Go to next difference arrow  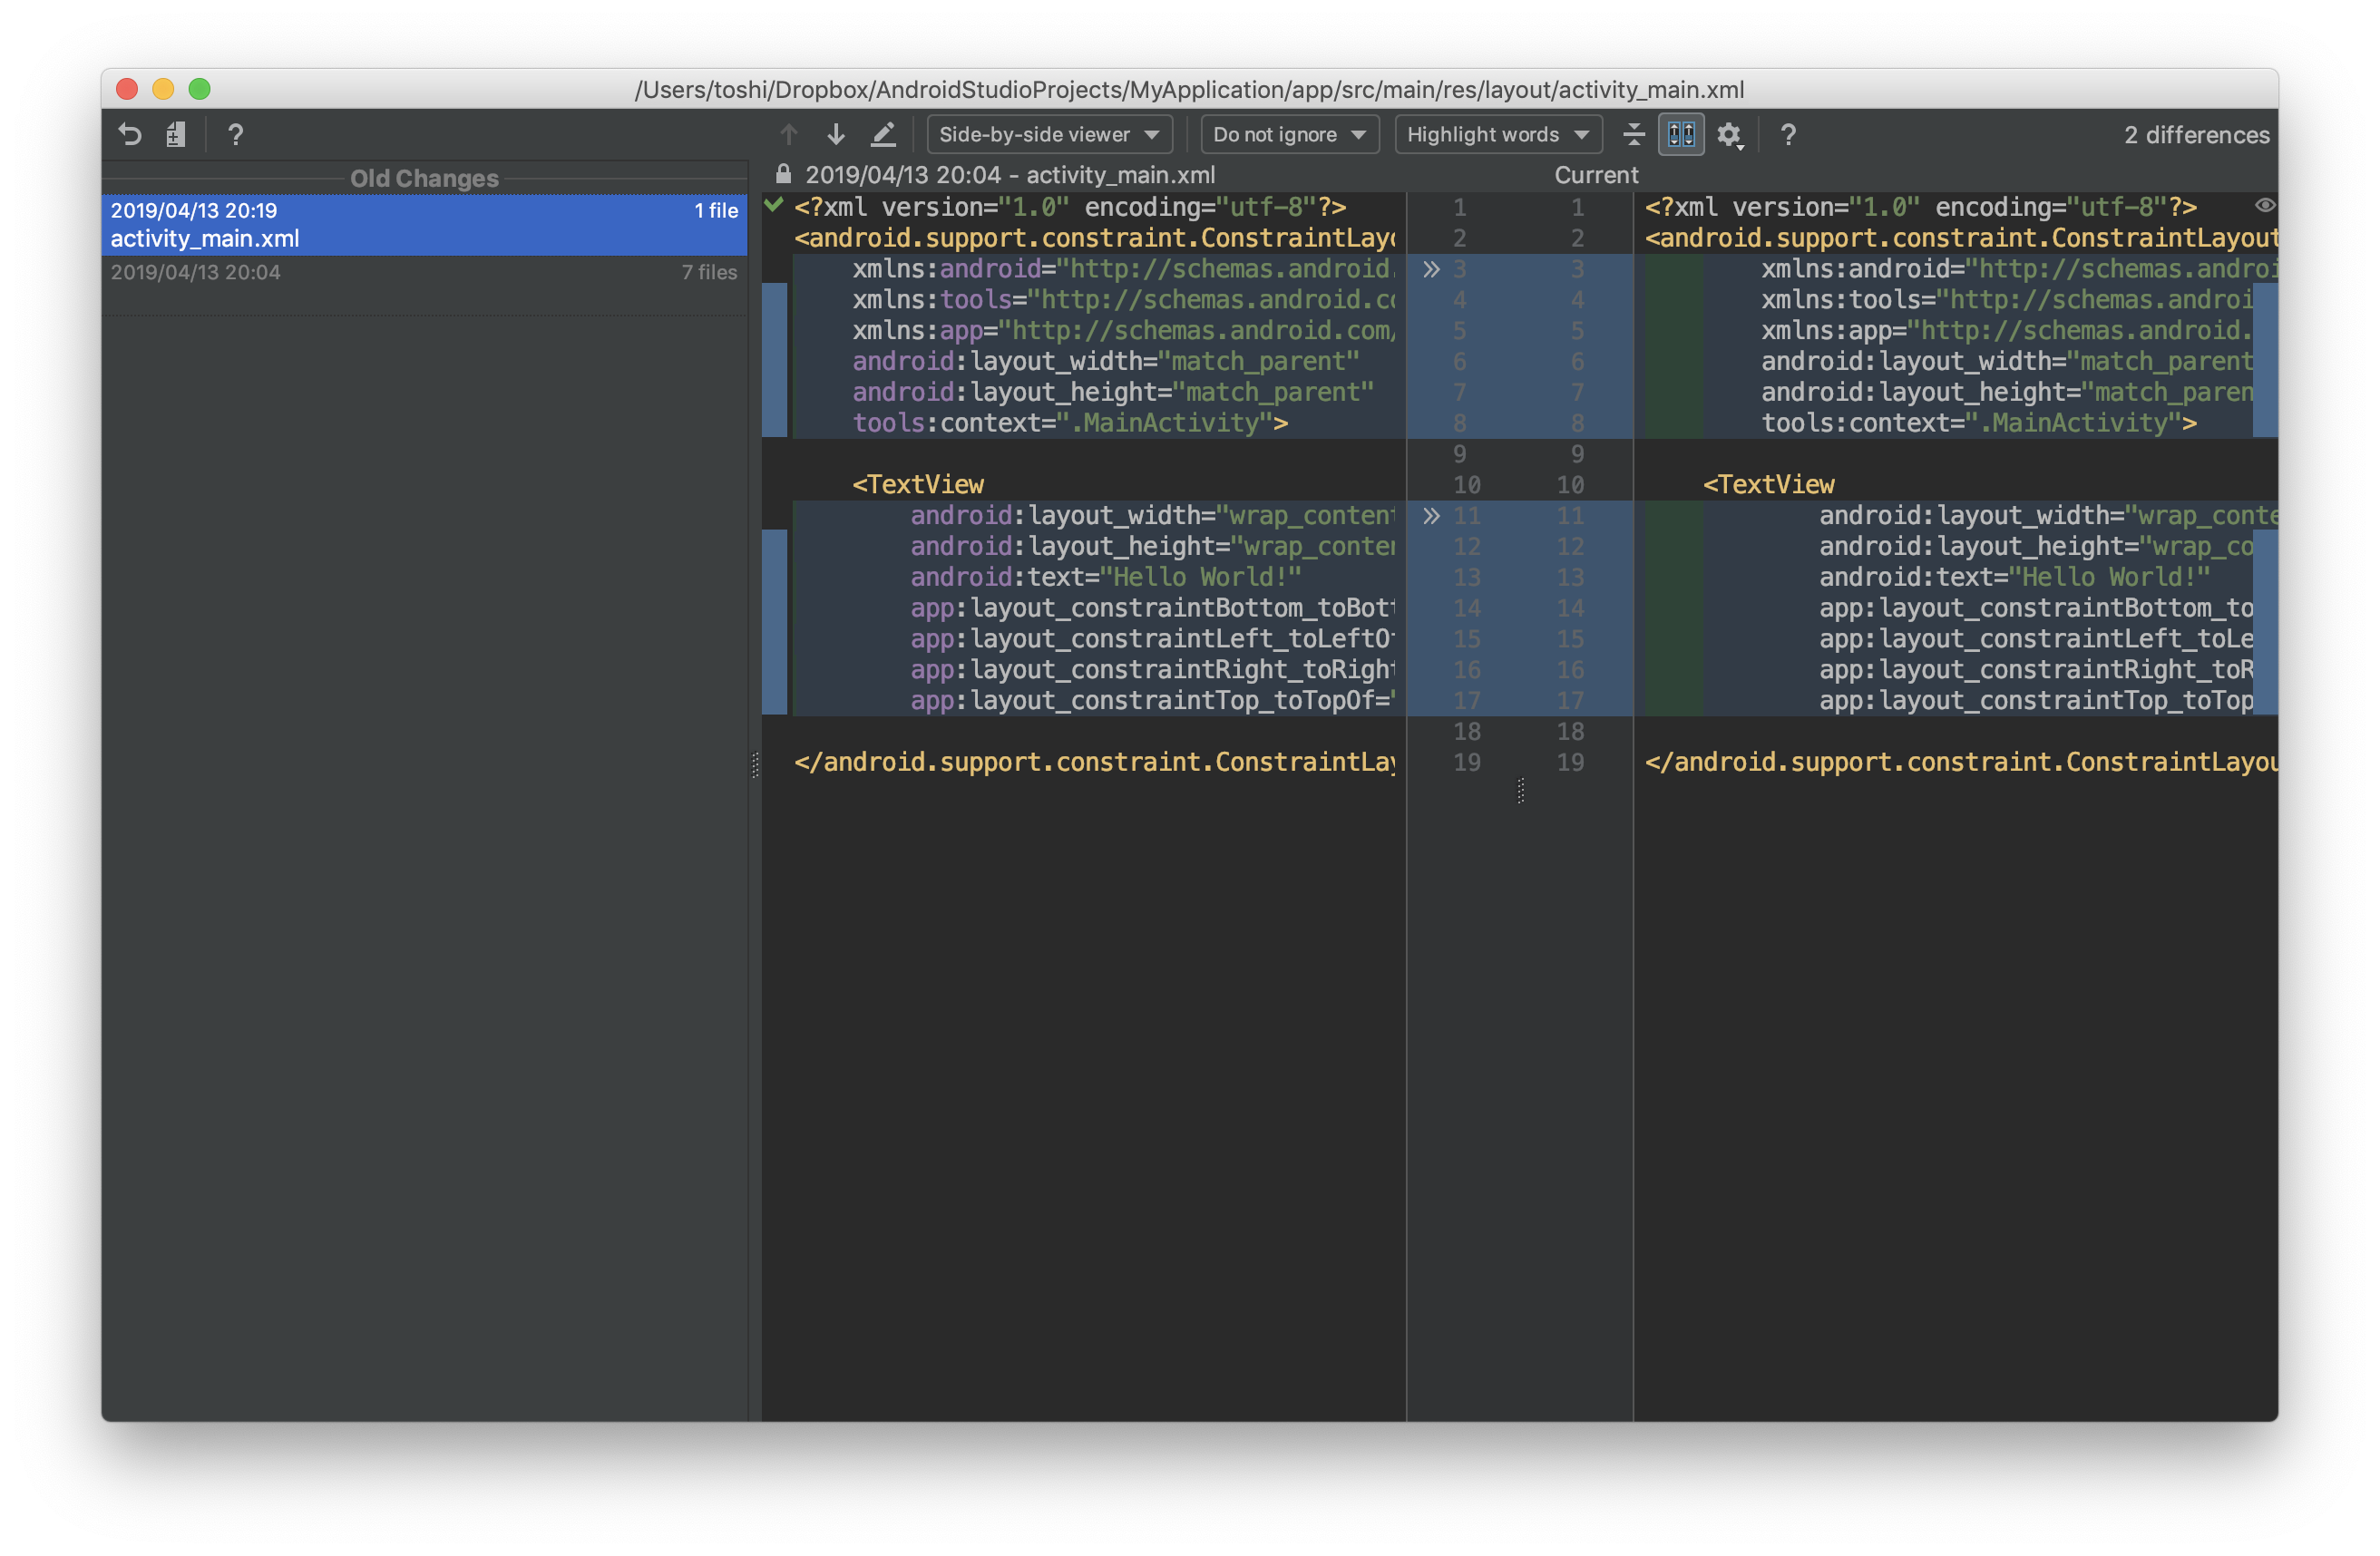tap(836, 134)
